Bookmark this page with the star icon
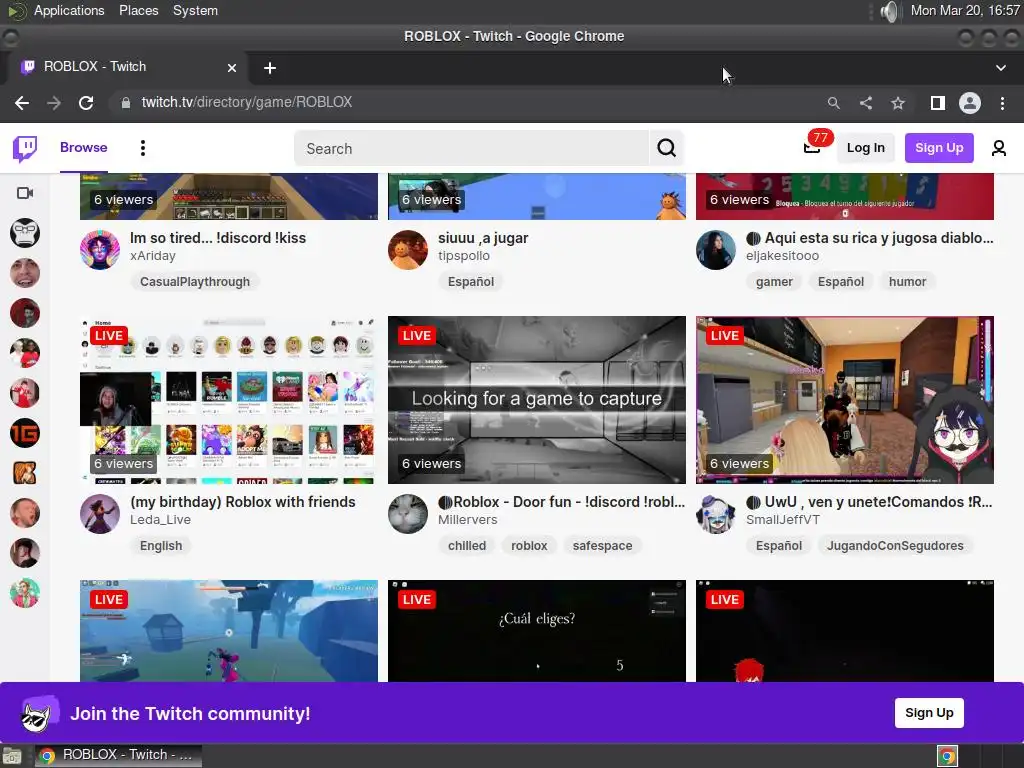Viewport: 1024px width, 768px height. pos(898,103)
